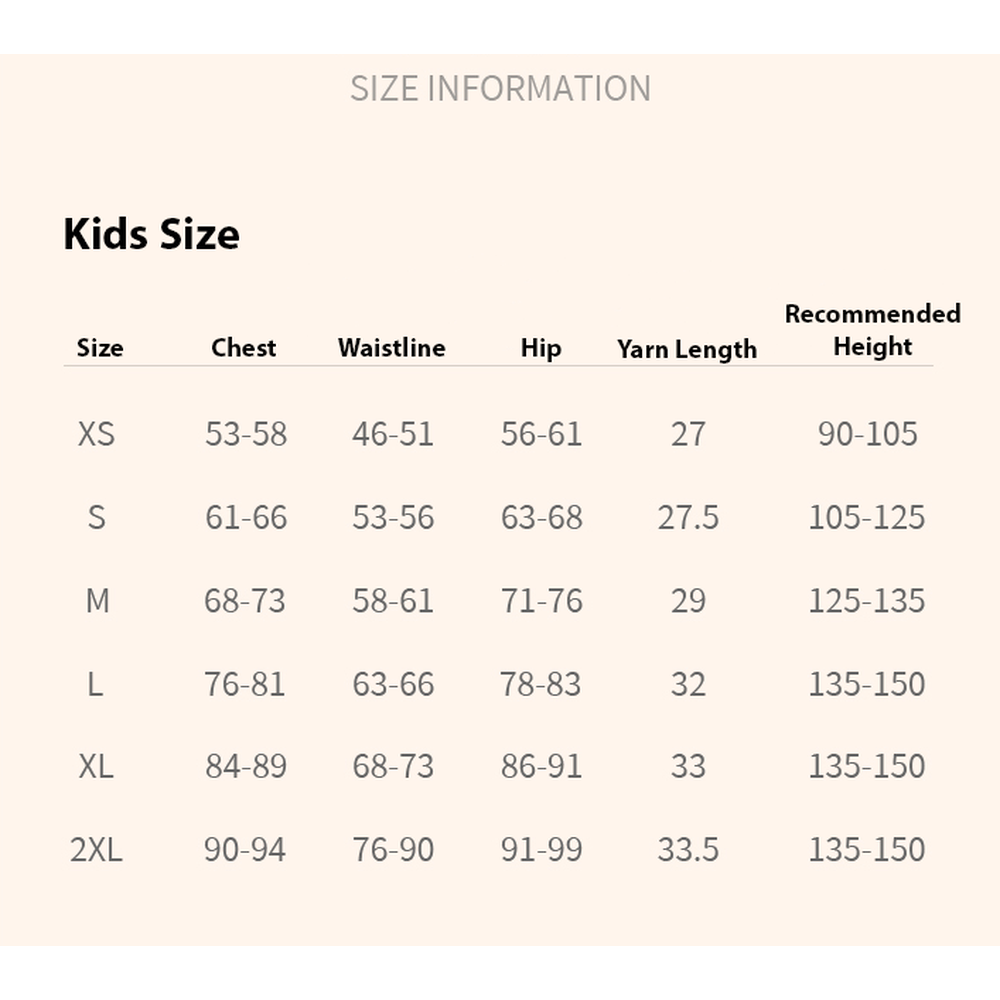Click recommended height 125-135 for size M
The image size is (1000, 1000).
pos(867,601)
